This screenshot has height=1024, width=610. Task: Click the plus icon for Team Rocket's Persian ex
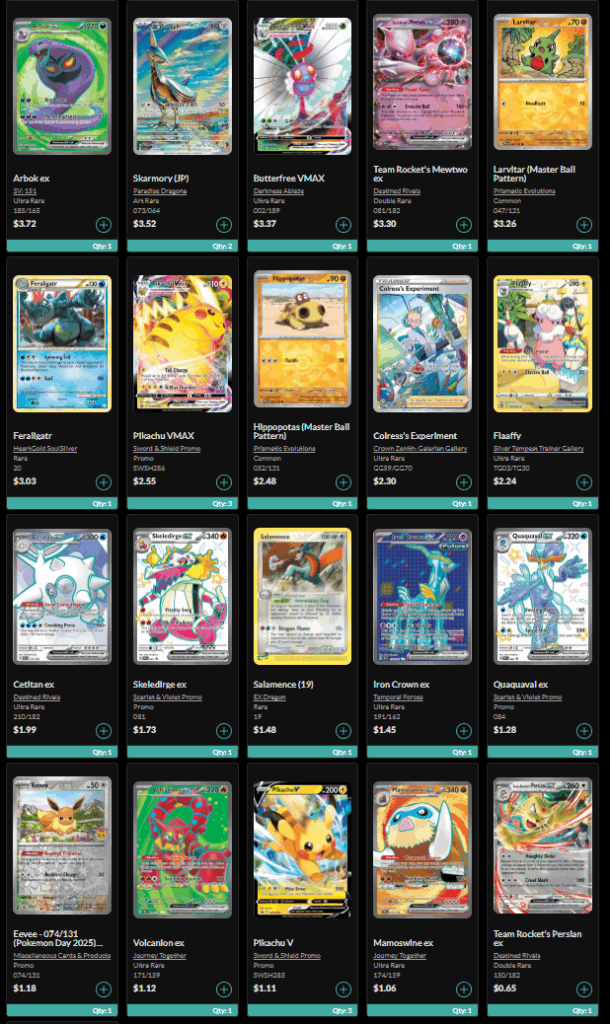click(x=584, y=989)
